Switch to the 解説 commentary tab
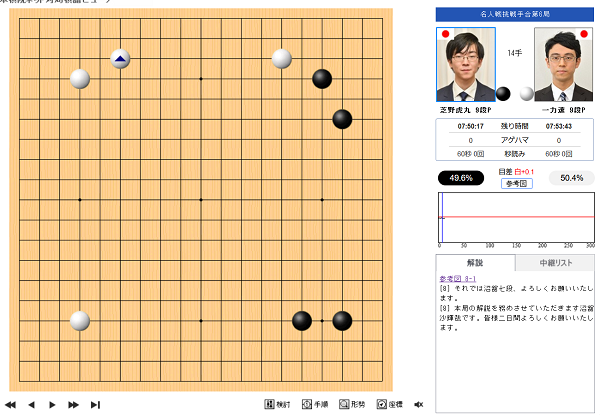 click(475, 263)
